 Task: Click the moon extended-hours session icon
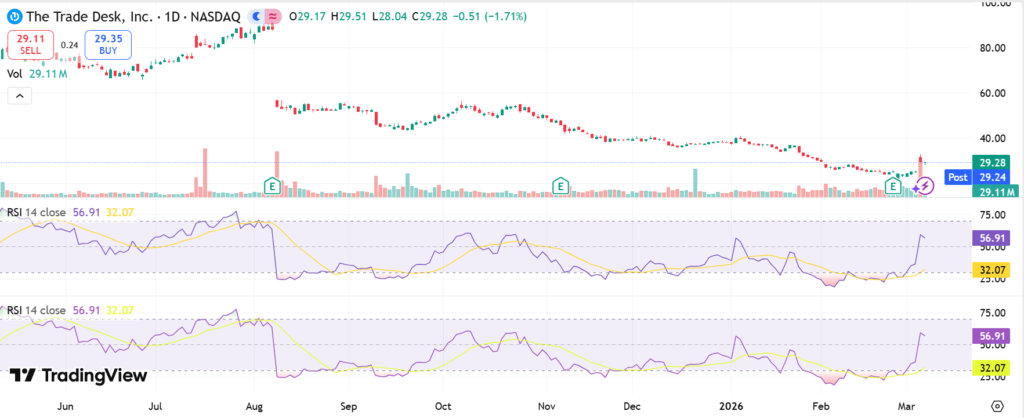tap(257, 17)
